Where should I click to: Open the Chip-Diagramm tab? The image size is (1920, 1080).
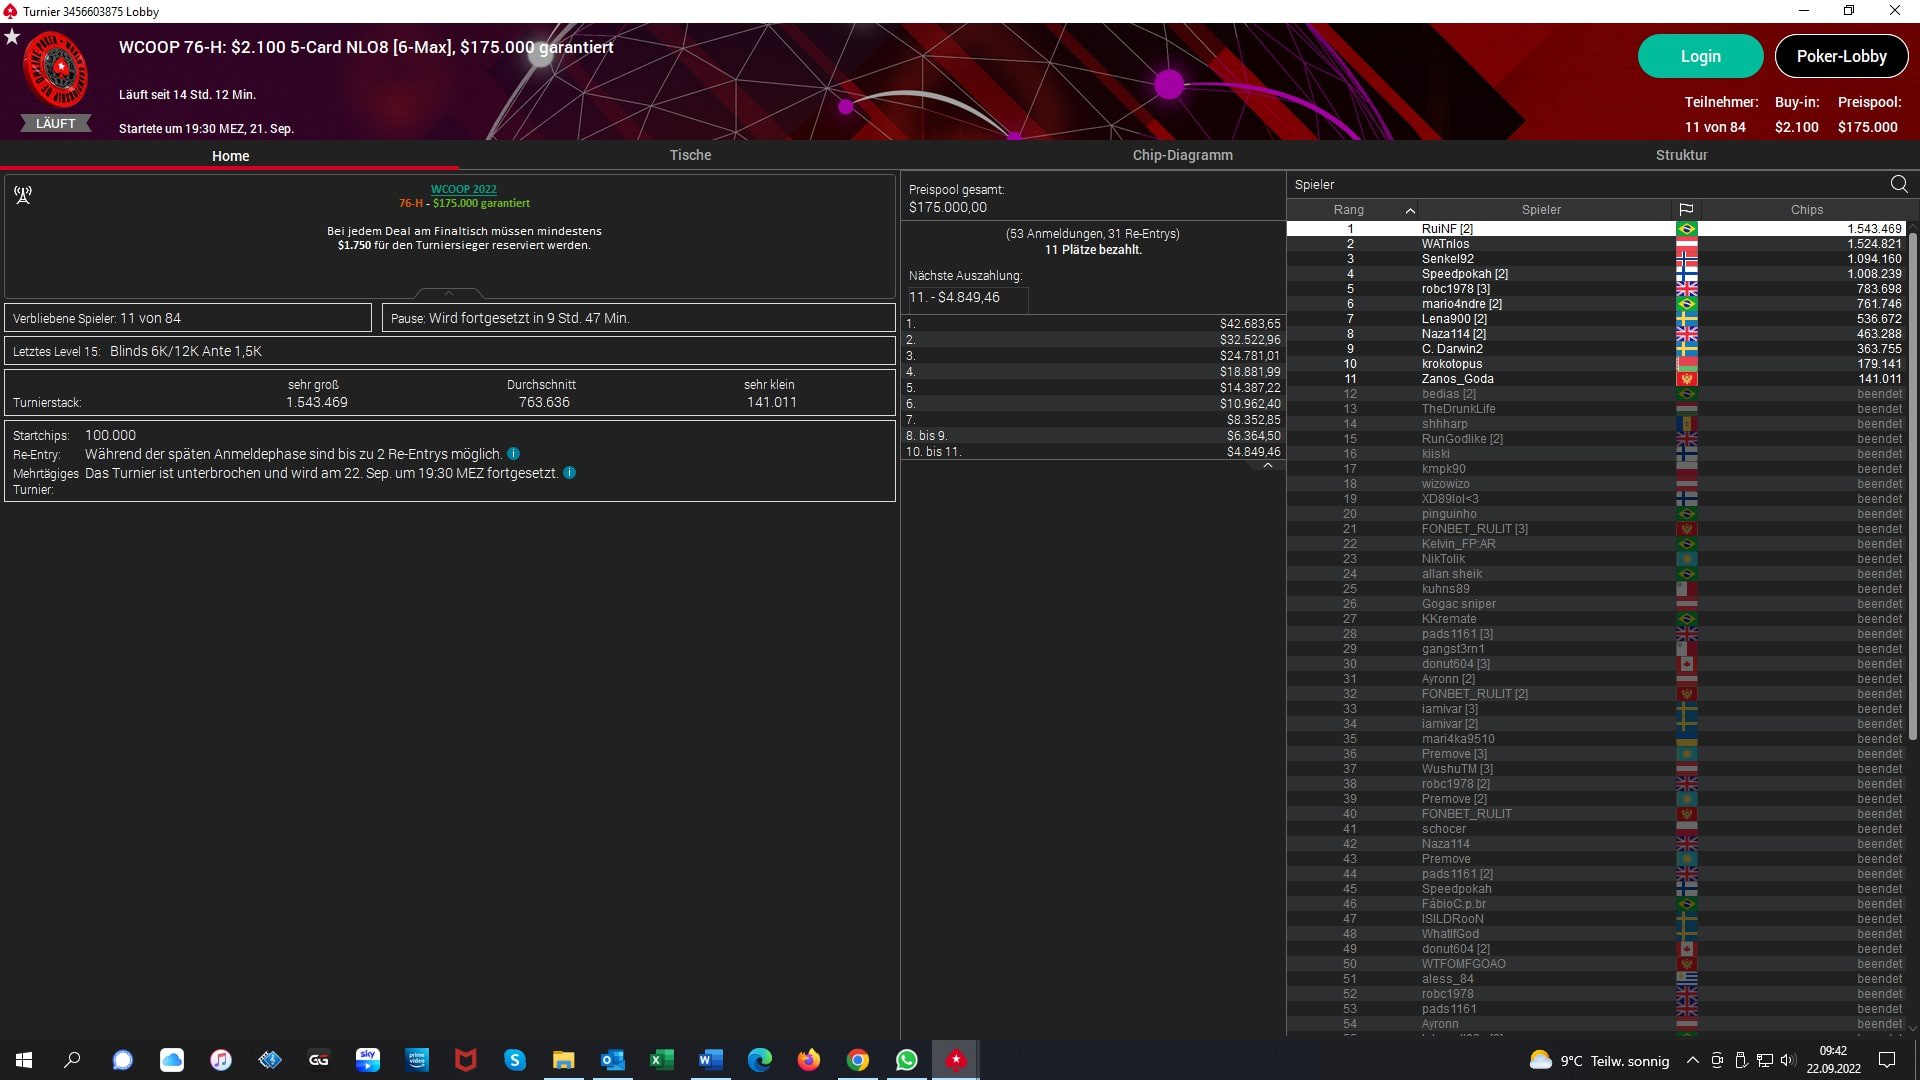(1182, 155)
